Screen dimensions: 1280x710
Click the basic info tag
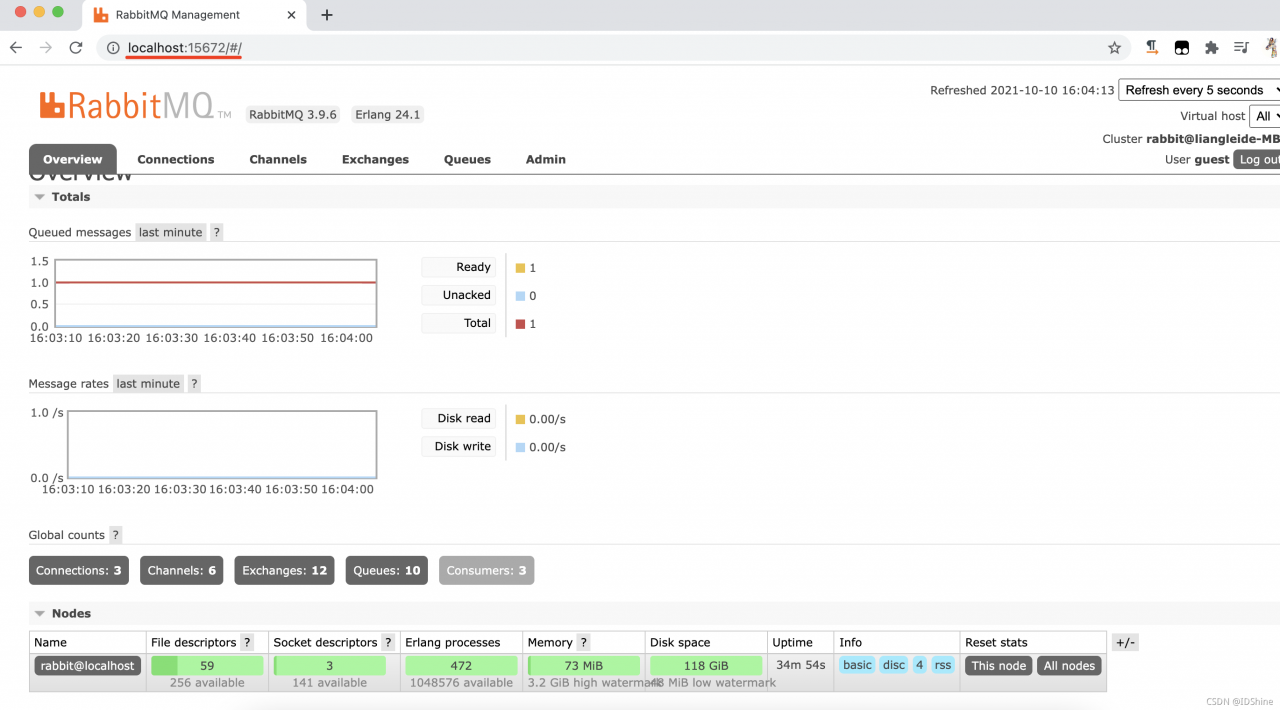coord(857,665)
